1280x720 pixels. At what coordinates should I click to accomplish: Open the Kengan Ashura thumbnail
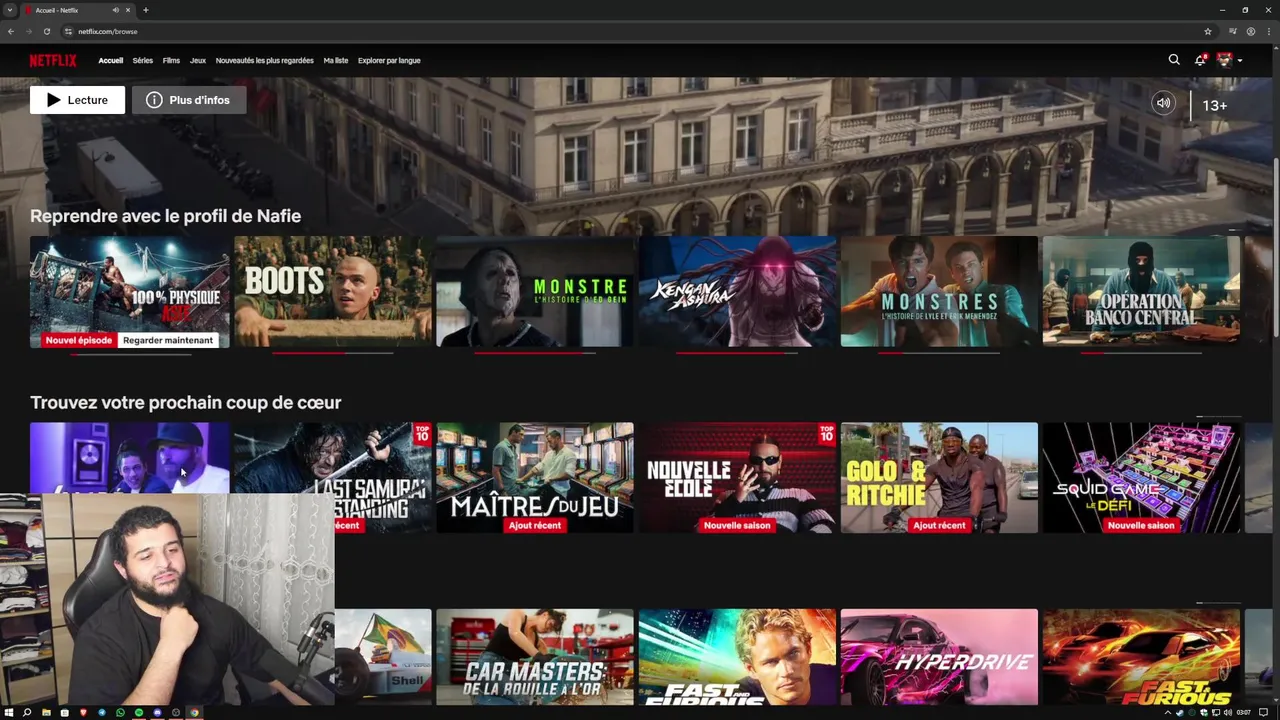[x=737, y=291]
